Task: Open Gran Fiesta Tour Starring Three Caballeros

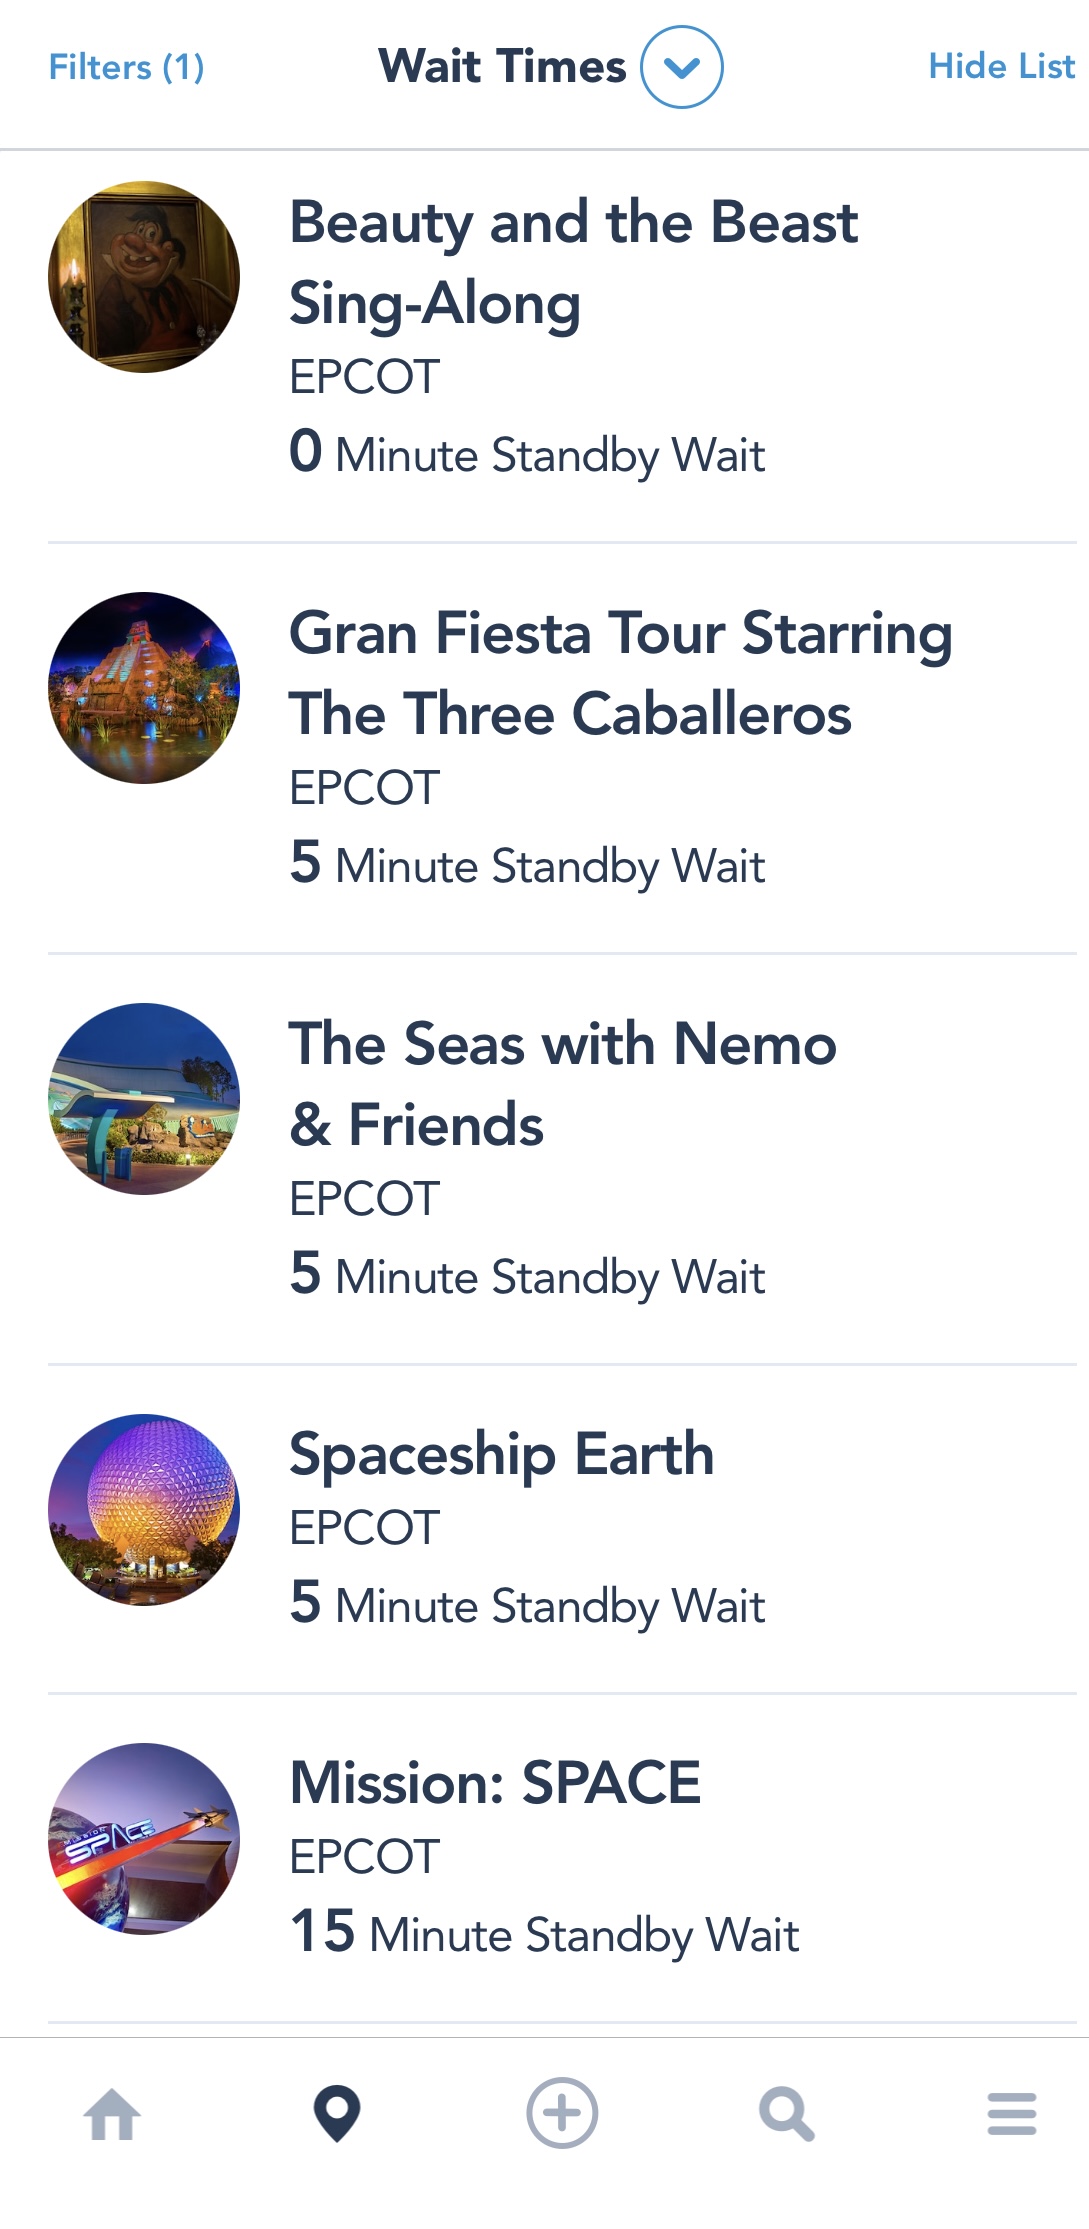Action: 620,673
